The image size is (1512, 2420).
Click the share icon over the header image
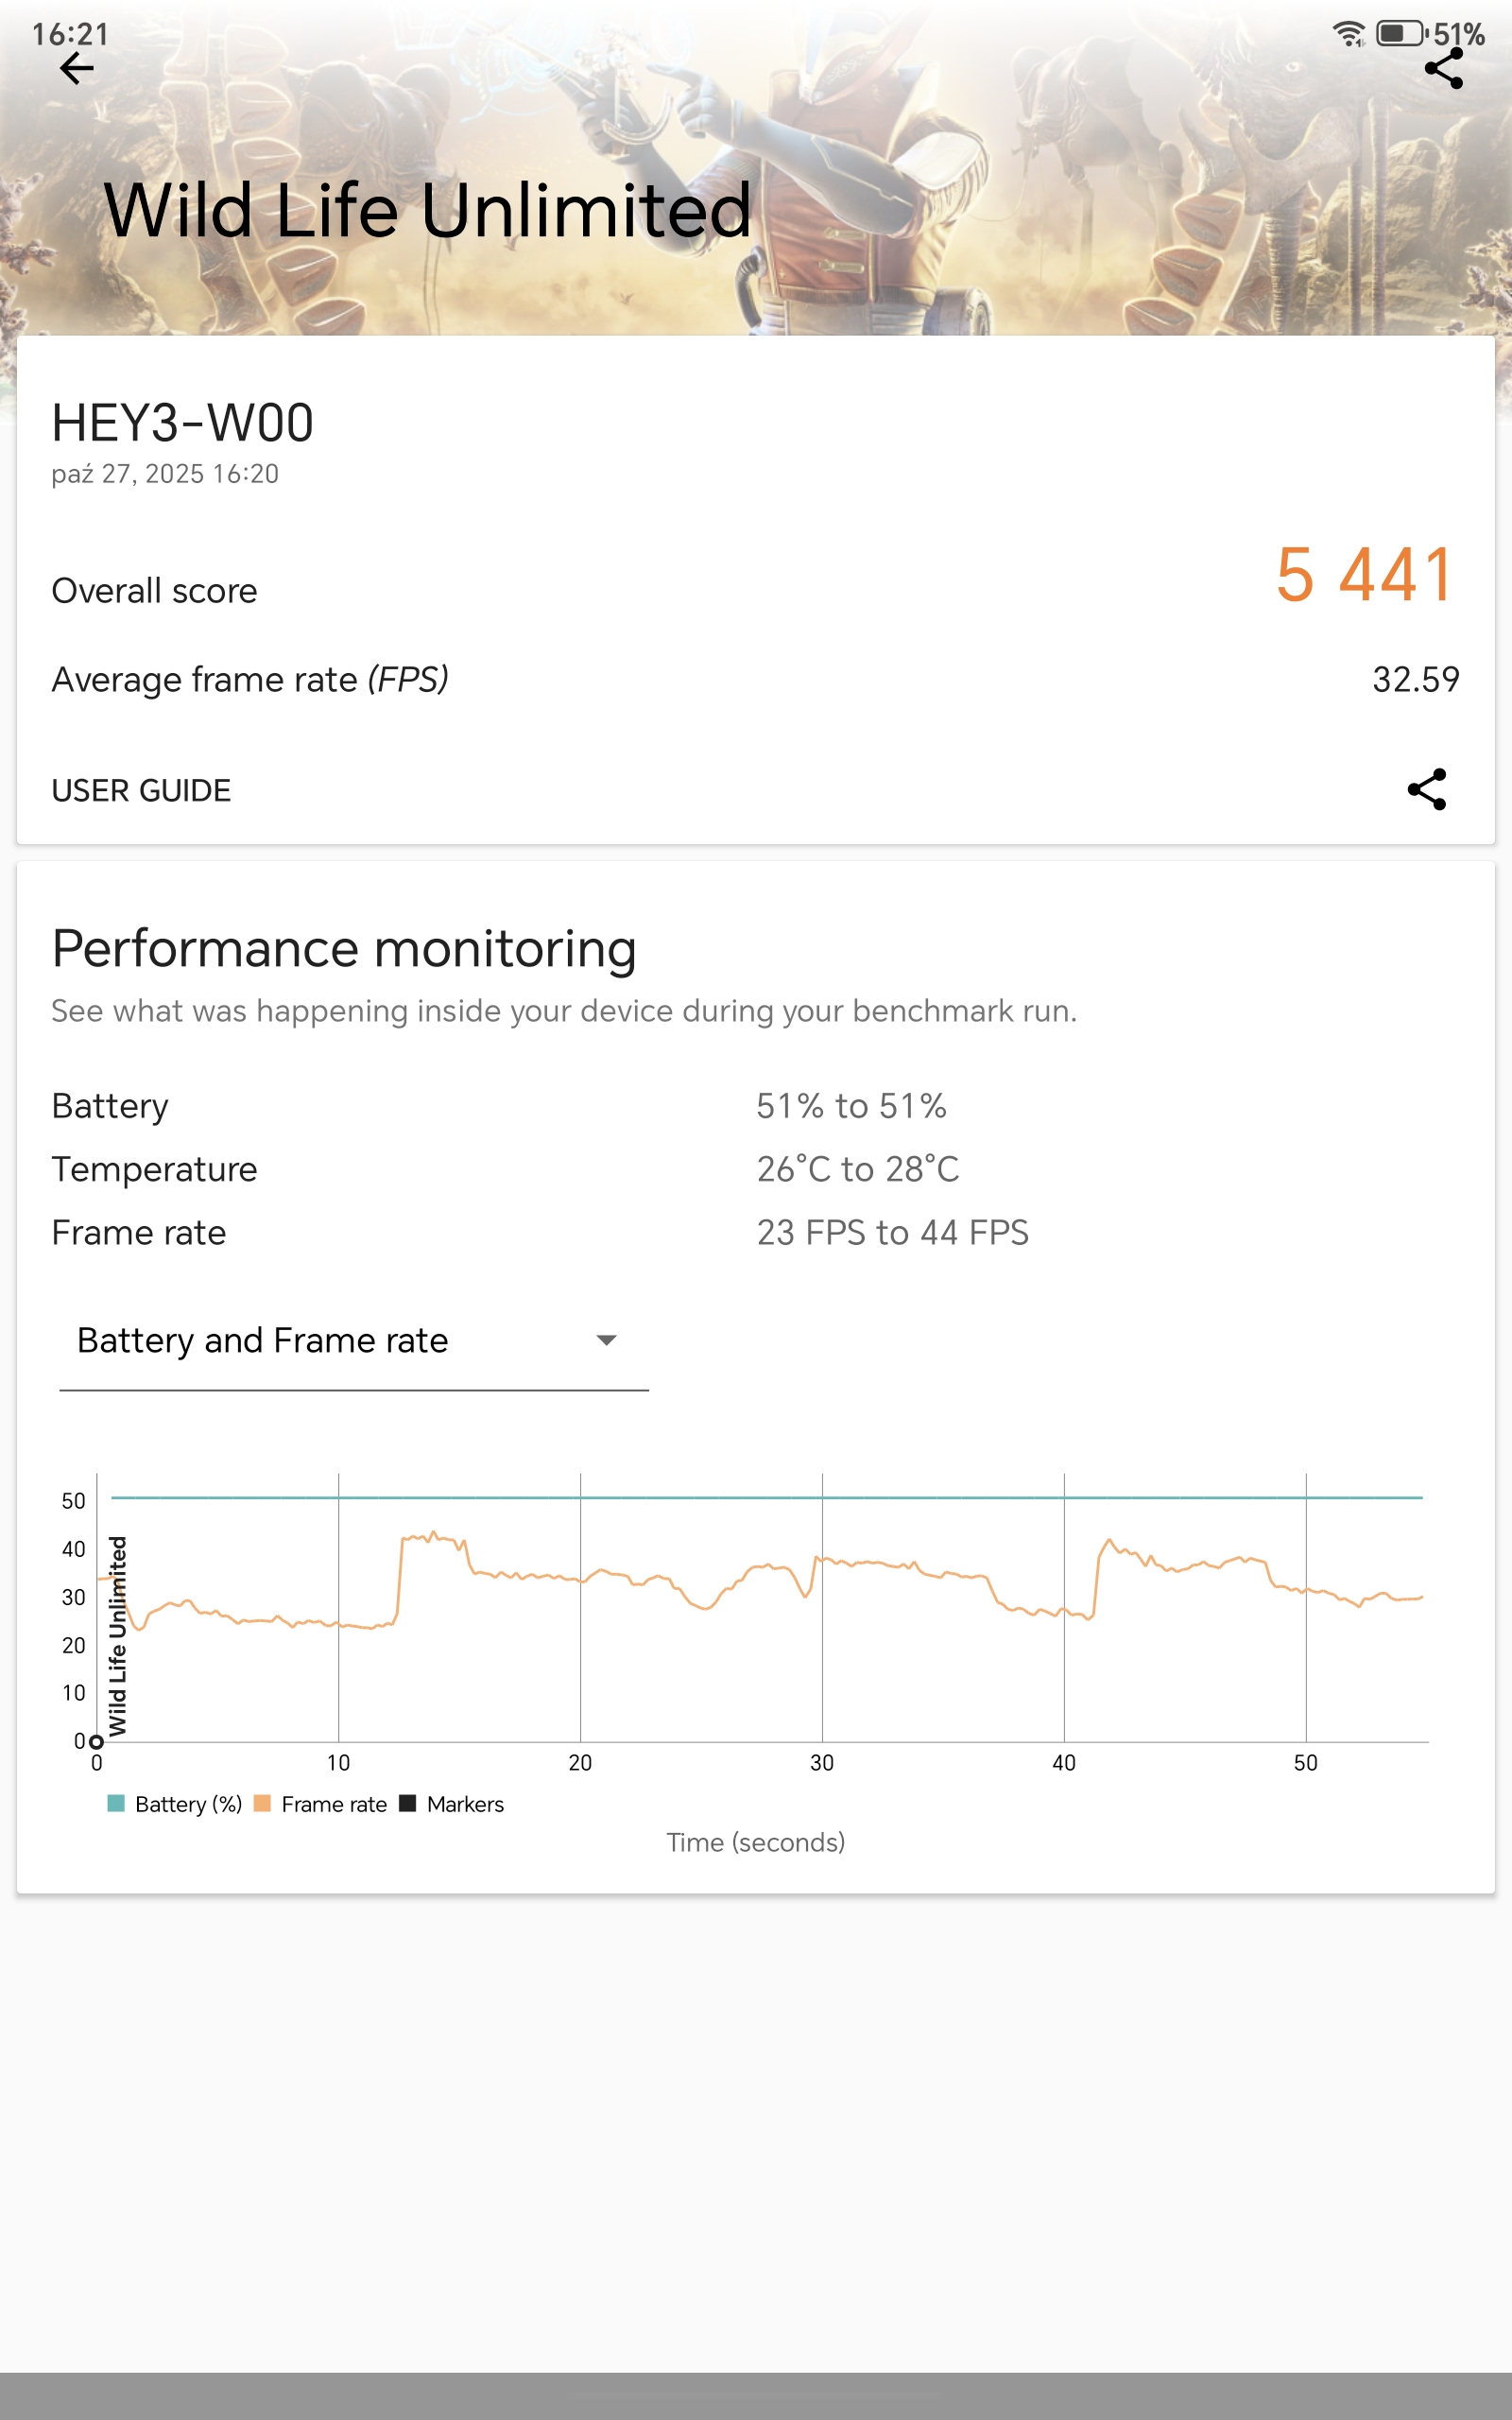pos(1443,69)
